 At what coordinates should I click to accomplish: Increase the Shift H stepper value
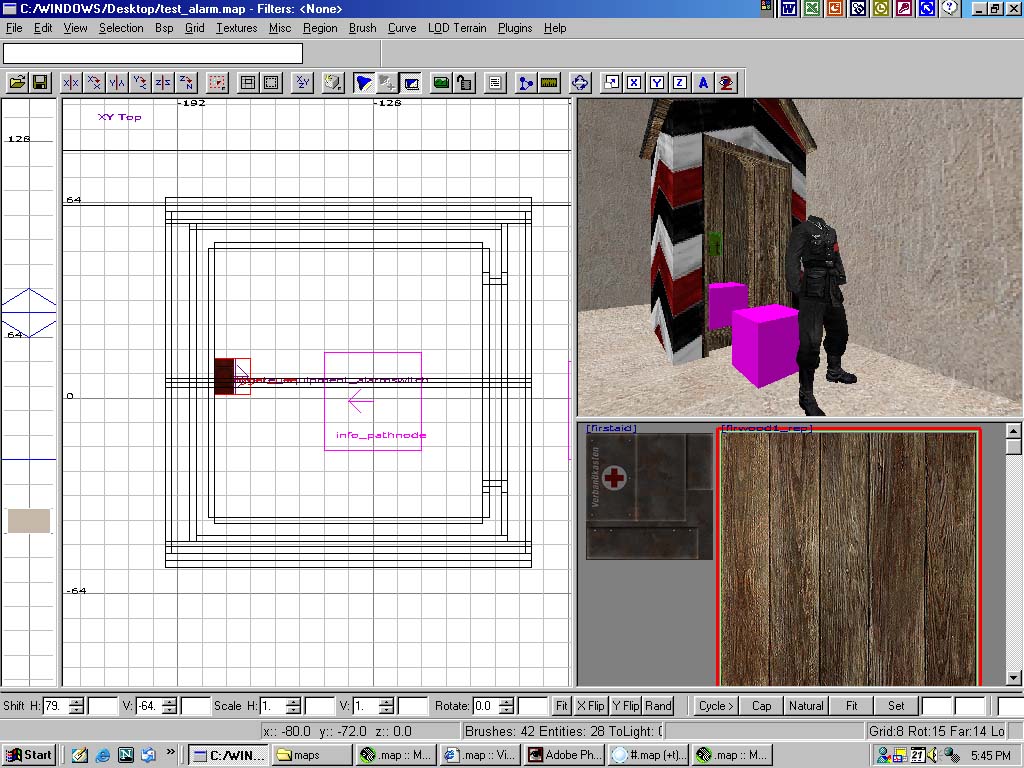pos(78,701)
